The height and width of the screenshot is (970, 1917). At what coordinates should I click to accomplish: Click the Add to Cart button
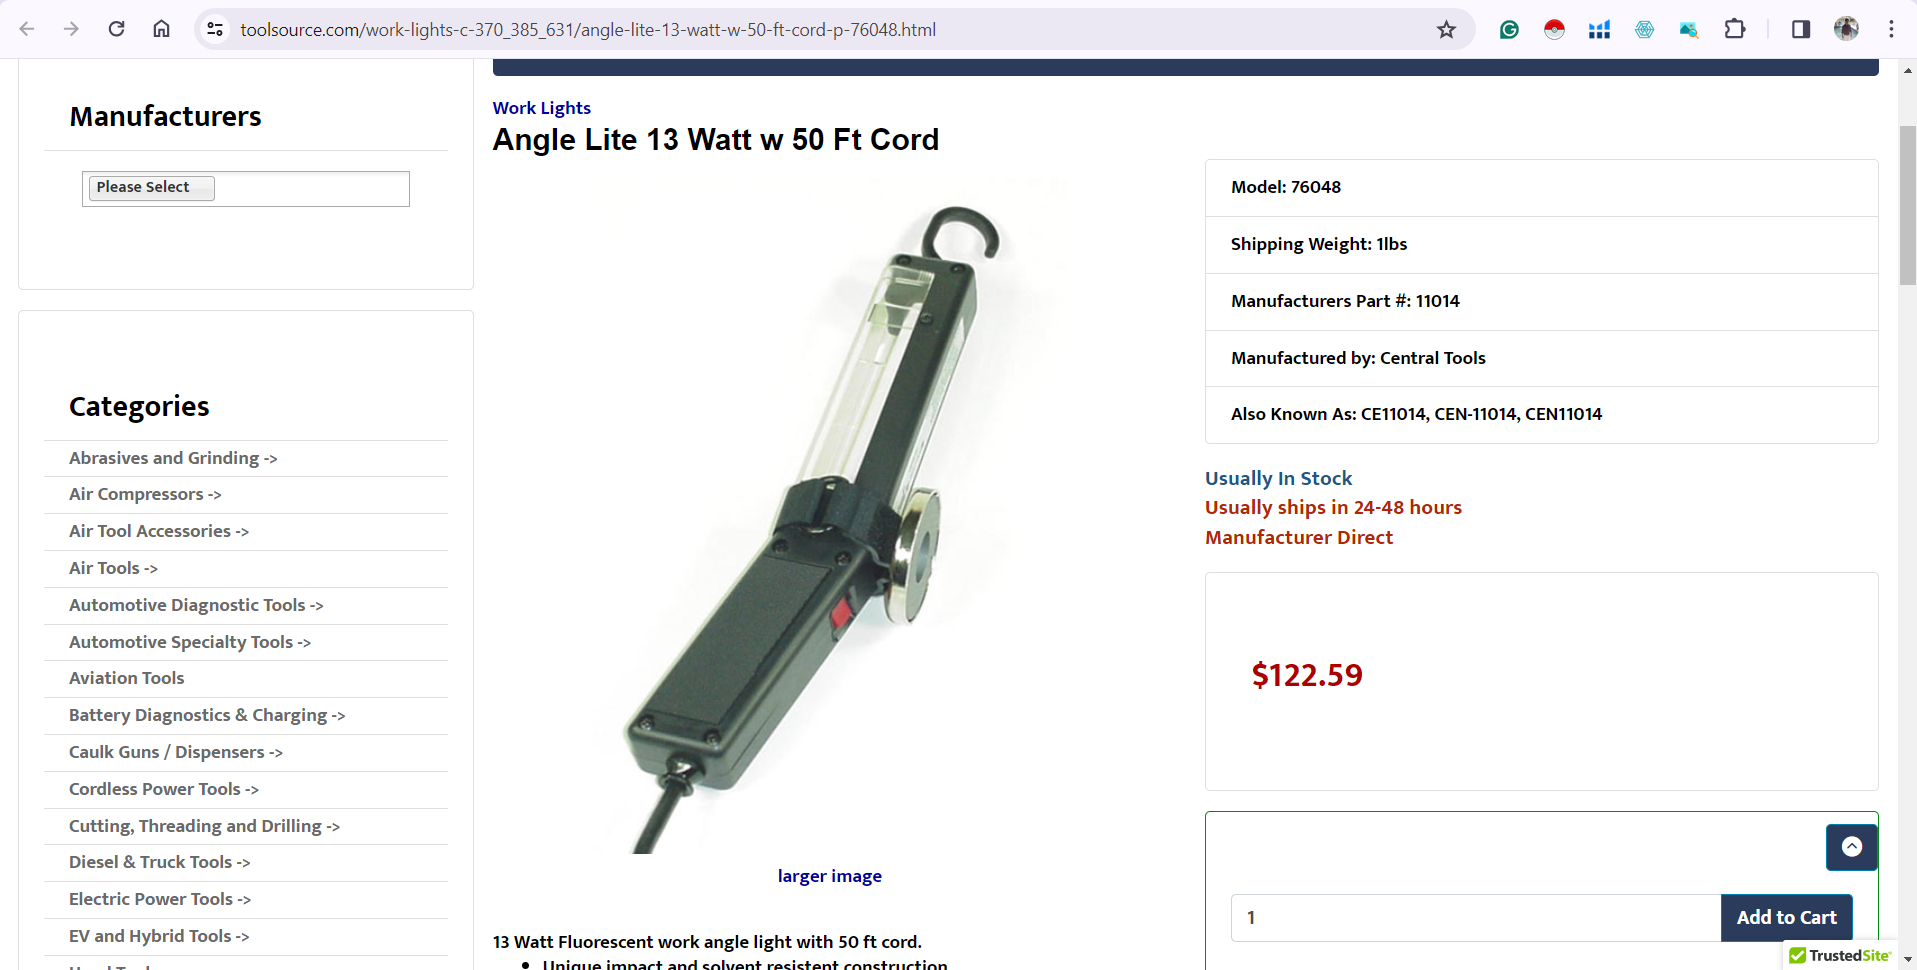pos(1786,917)
